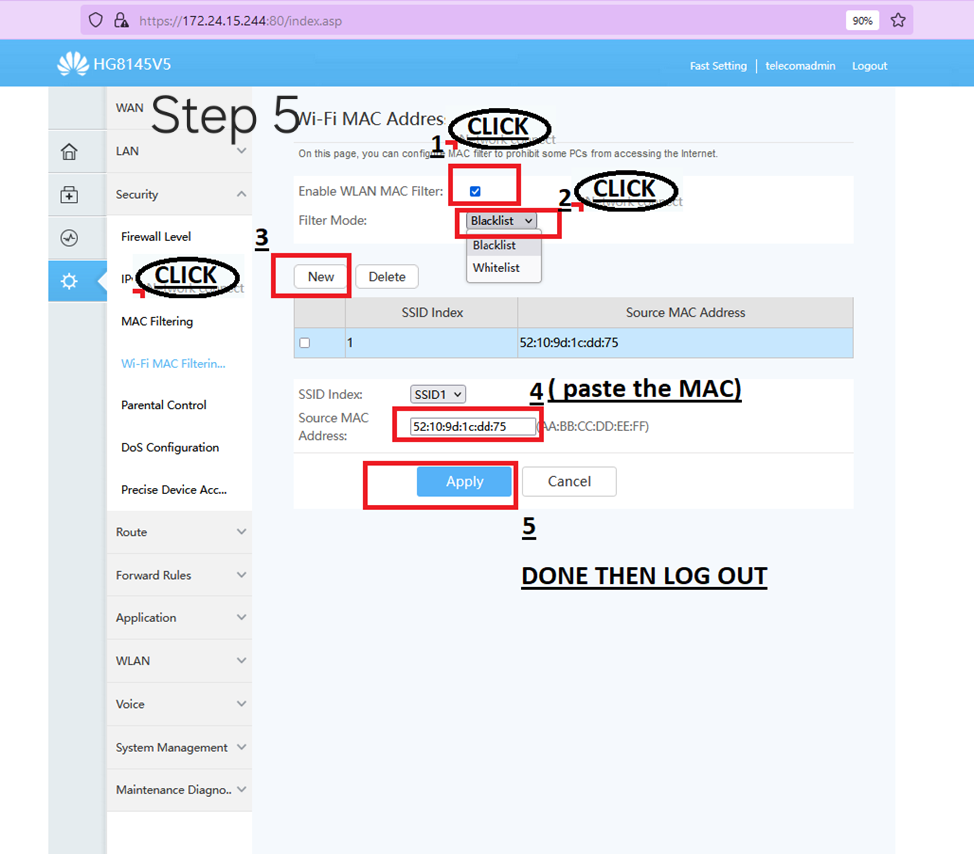974x854 pixels.
Task: Open the Filter Mode dropdown
Action: coord(501,220)
